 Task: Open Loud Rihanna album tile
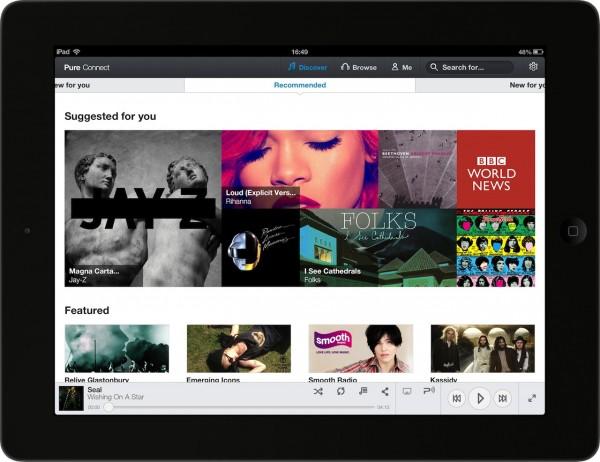(x=300, y=169)
